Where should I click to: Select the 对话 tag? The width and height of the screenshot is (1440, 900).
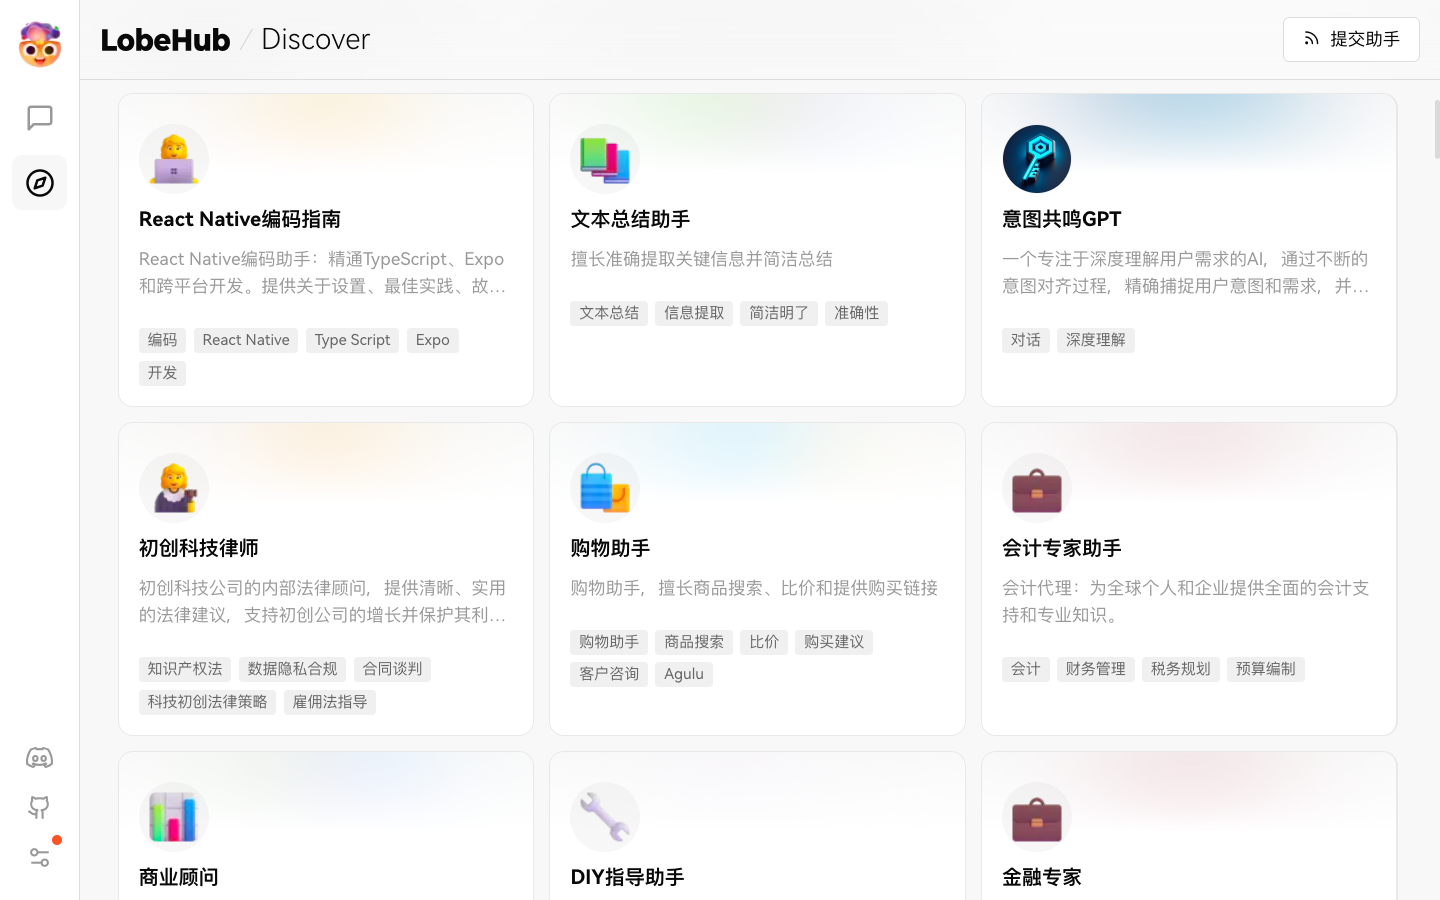pos(1026,340)
